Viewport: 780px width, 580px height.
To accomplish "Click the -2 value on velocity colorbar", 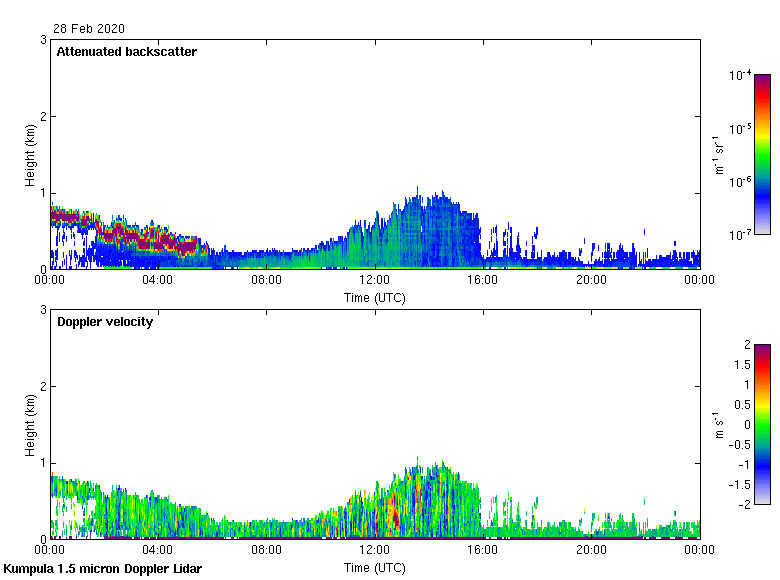I will tap(745, 504).
